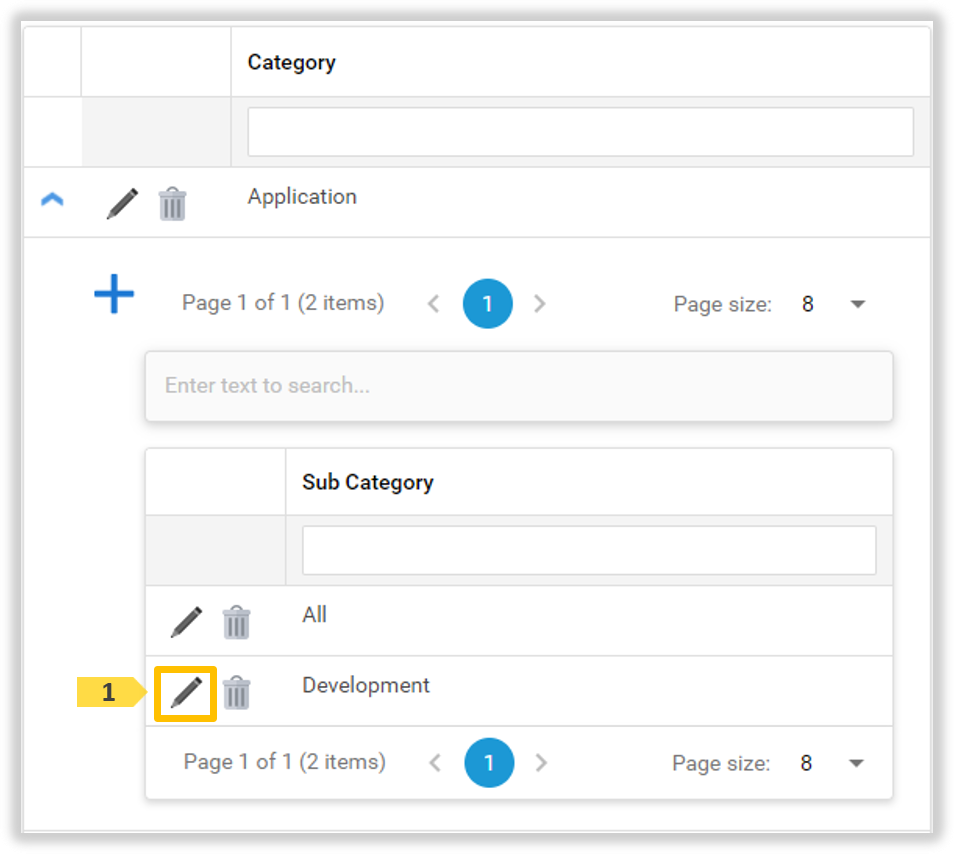Delete the All sub category row
954x854 pixels.
tap(236, 622)
